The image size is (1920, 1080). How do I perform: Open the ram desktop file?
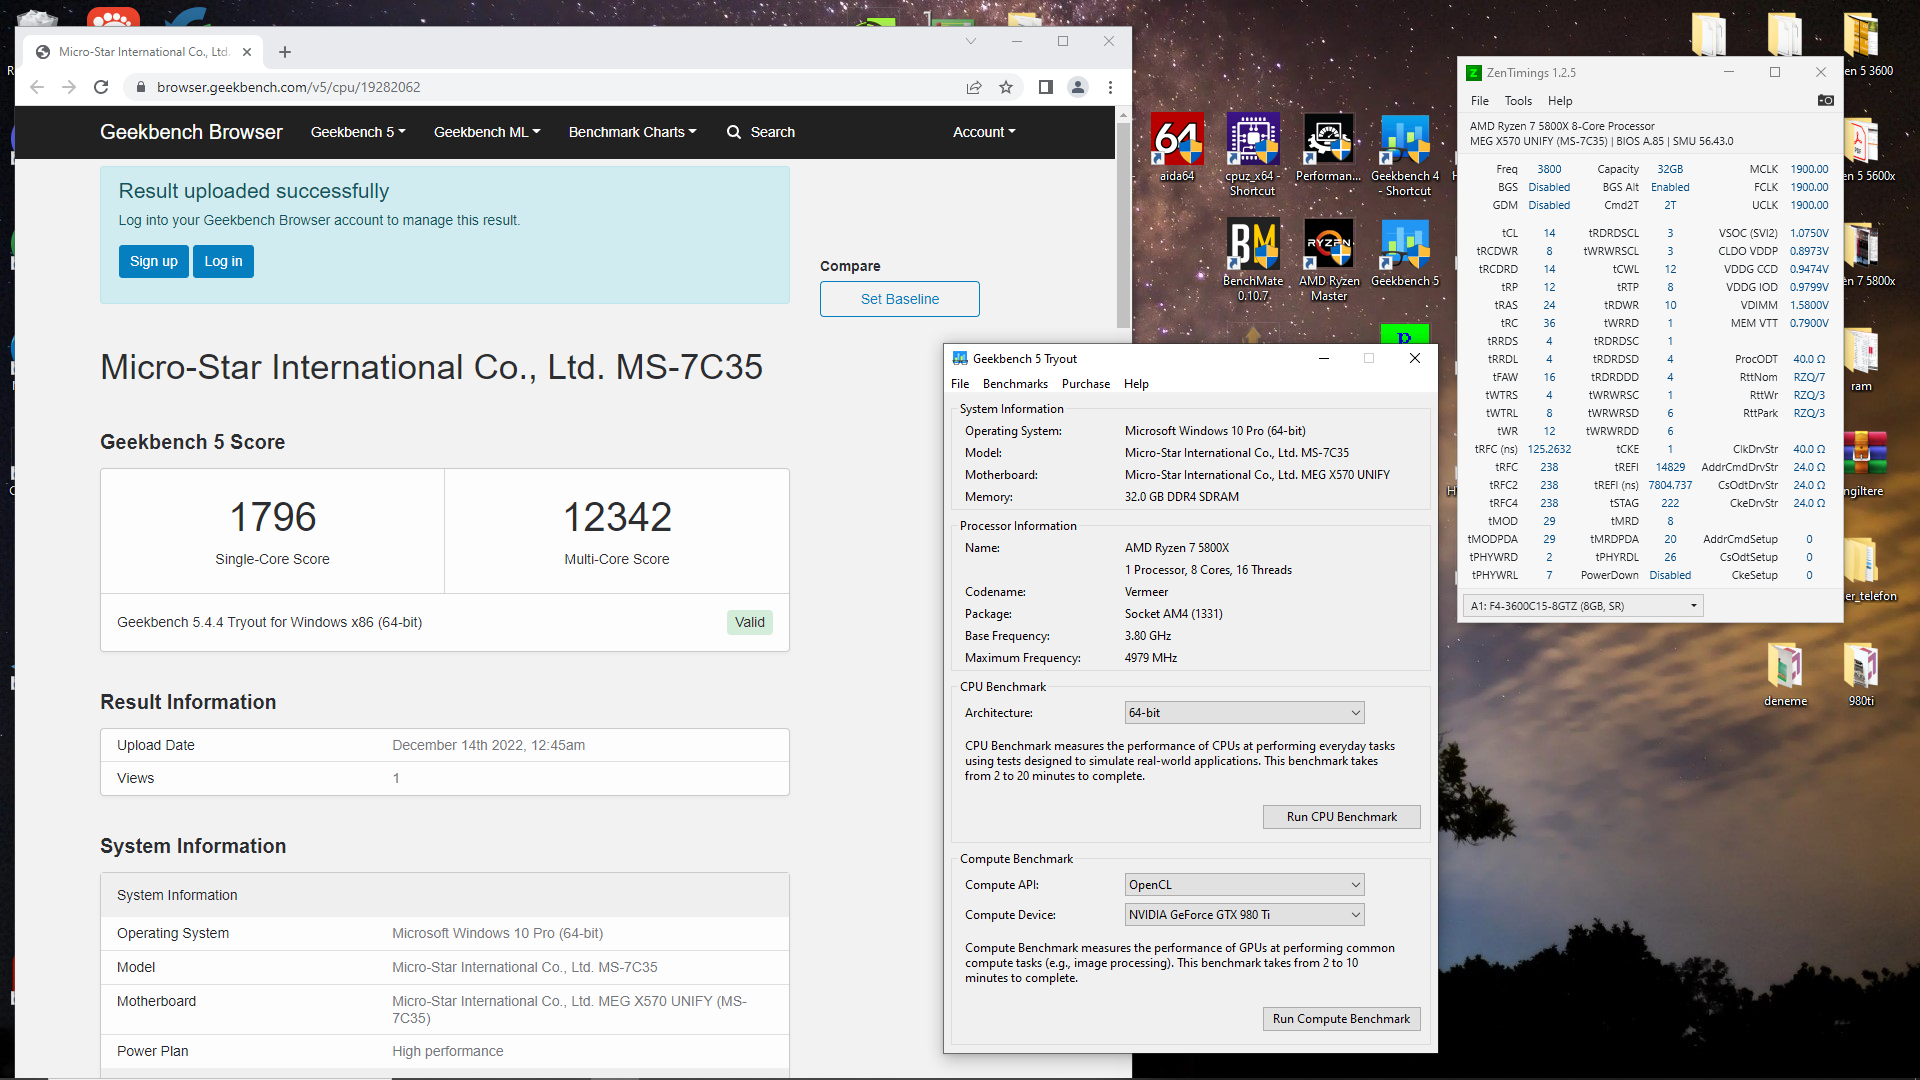pyautogui.click(x=1861, y=358)
